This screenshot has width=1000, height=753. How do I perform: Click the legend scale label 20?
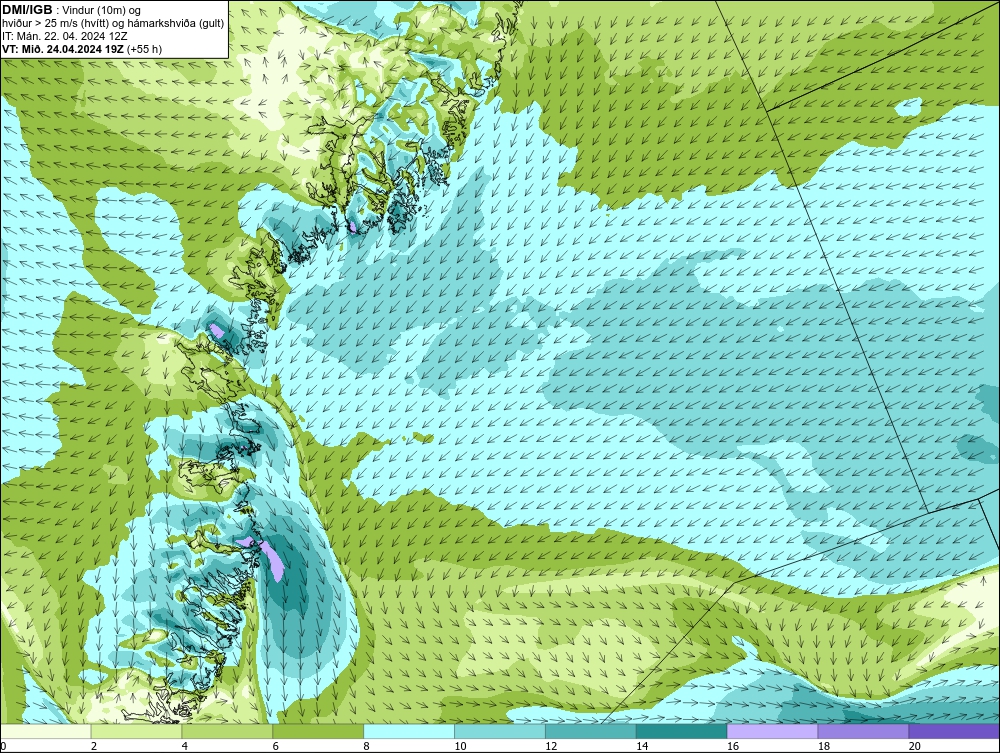[x=915, y=746]
